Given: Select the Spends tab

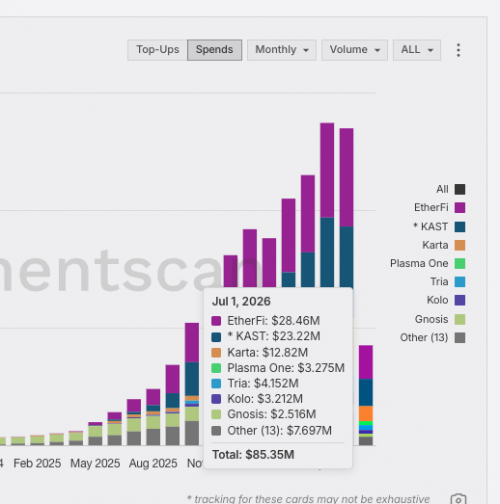Looking at the screenshot, I should (215, 50).
